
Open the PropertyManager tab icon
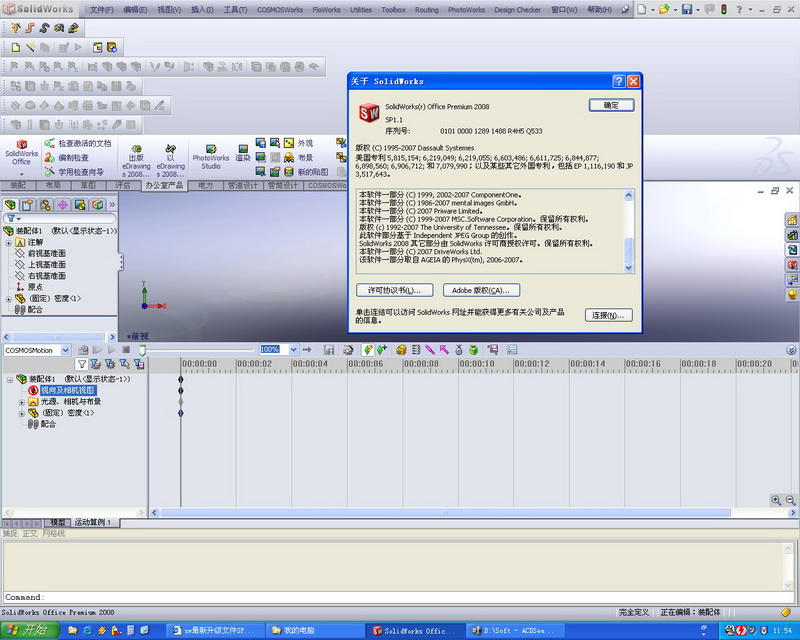click(x=28, y=205)
